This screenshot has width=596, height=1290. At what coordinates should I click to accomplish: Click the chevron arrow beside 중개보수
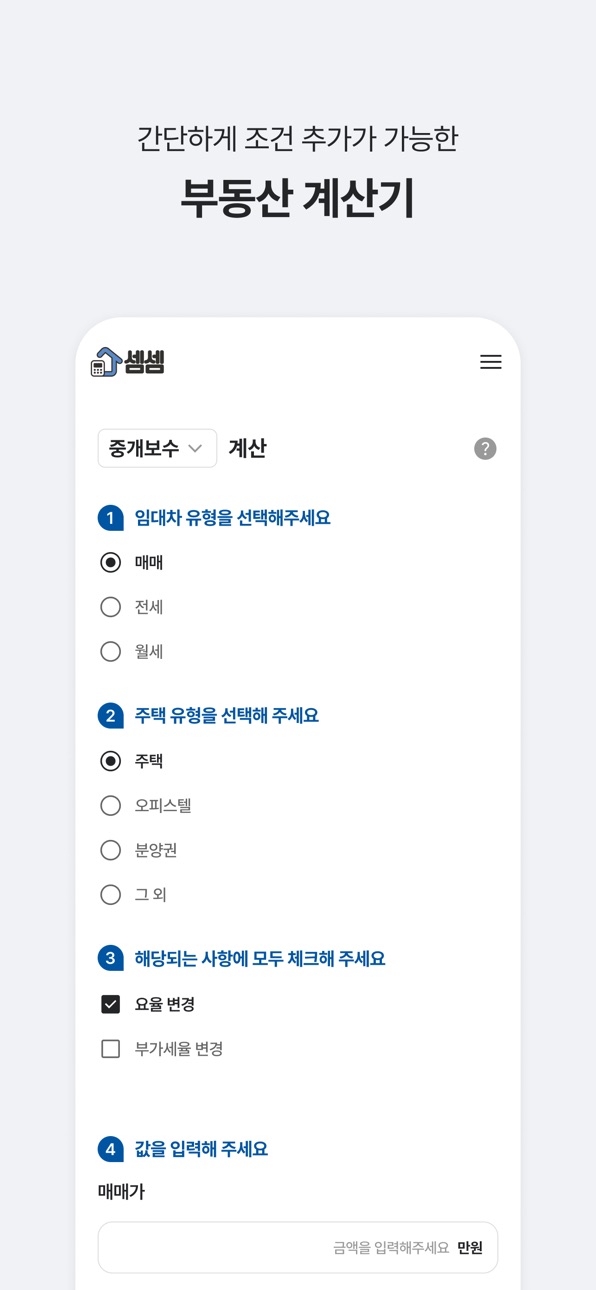coord(195,449)
